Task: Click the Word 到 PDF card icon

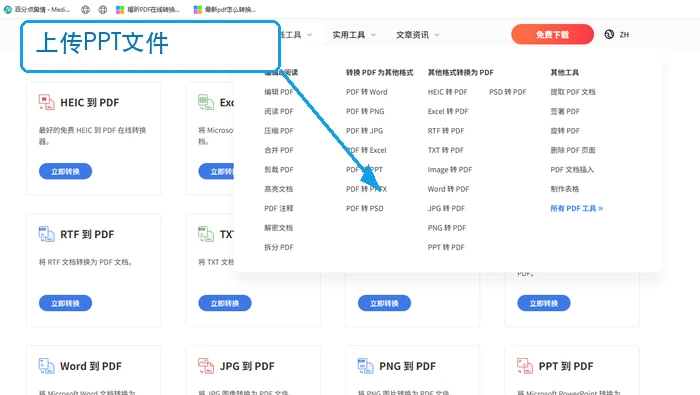Action: pos(46,366)
